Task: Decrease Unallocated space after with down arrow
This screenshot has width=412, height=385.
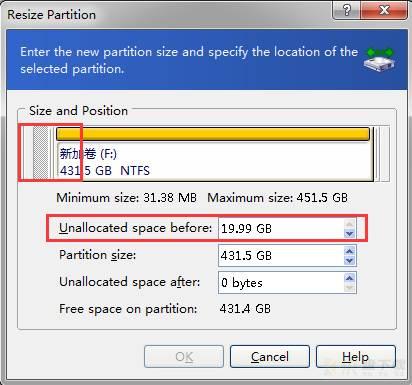Action: (349, 287)
